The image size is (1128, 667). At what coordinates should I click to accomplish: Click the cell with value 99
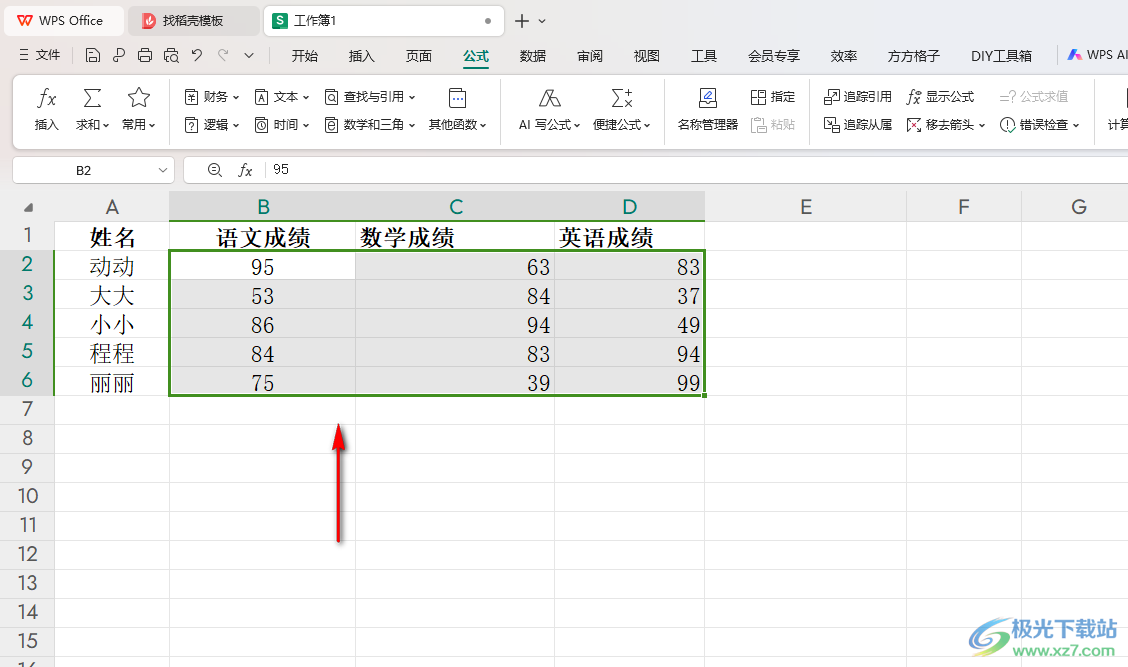630,382
